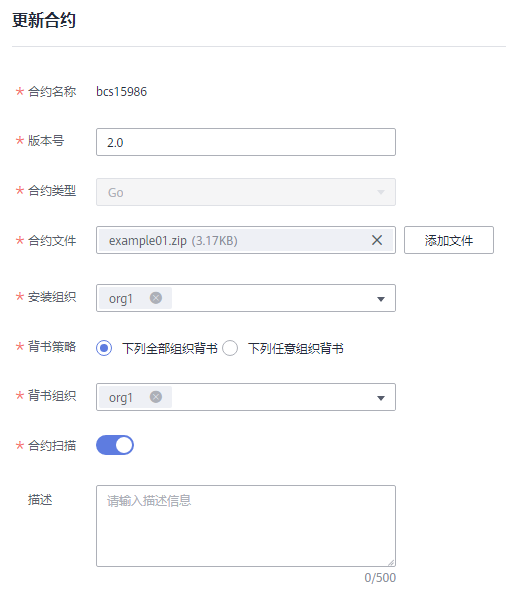Viewport: 506px width, 590px height.
Task: Remove the example01.zip file with X icon
Action: click(x=377, y=240)
